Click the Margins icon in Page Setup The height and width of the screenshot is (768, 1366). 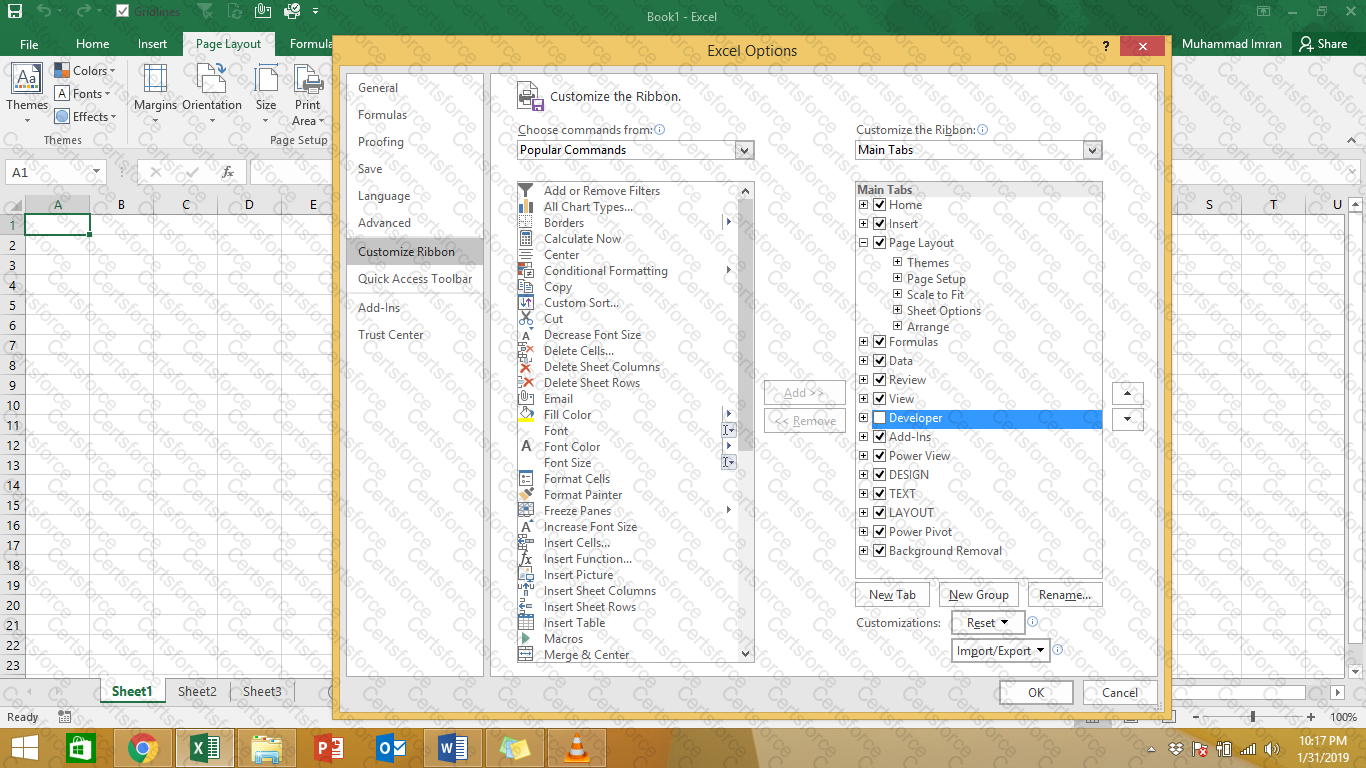click(155, 79)
